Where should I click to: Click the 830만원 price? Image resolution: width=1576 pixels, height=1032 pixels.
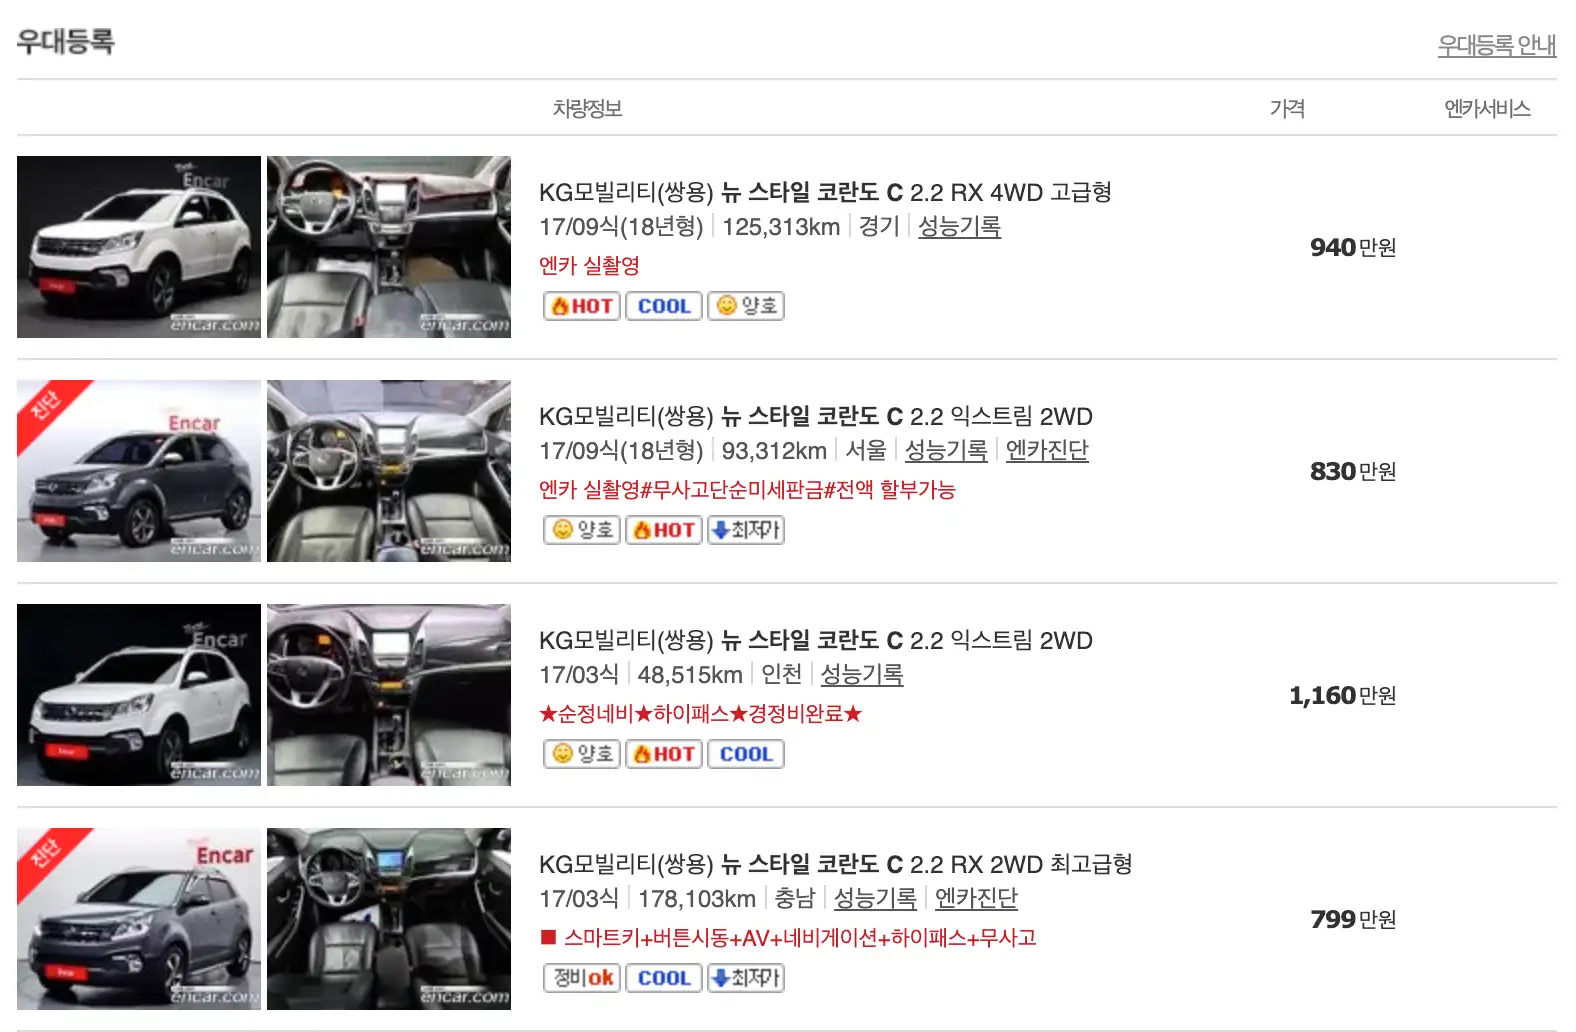[1353, 471]
